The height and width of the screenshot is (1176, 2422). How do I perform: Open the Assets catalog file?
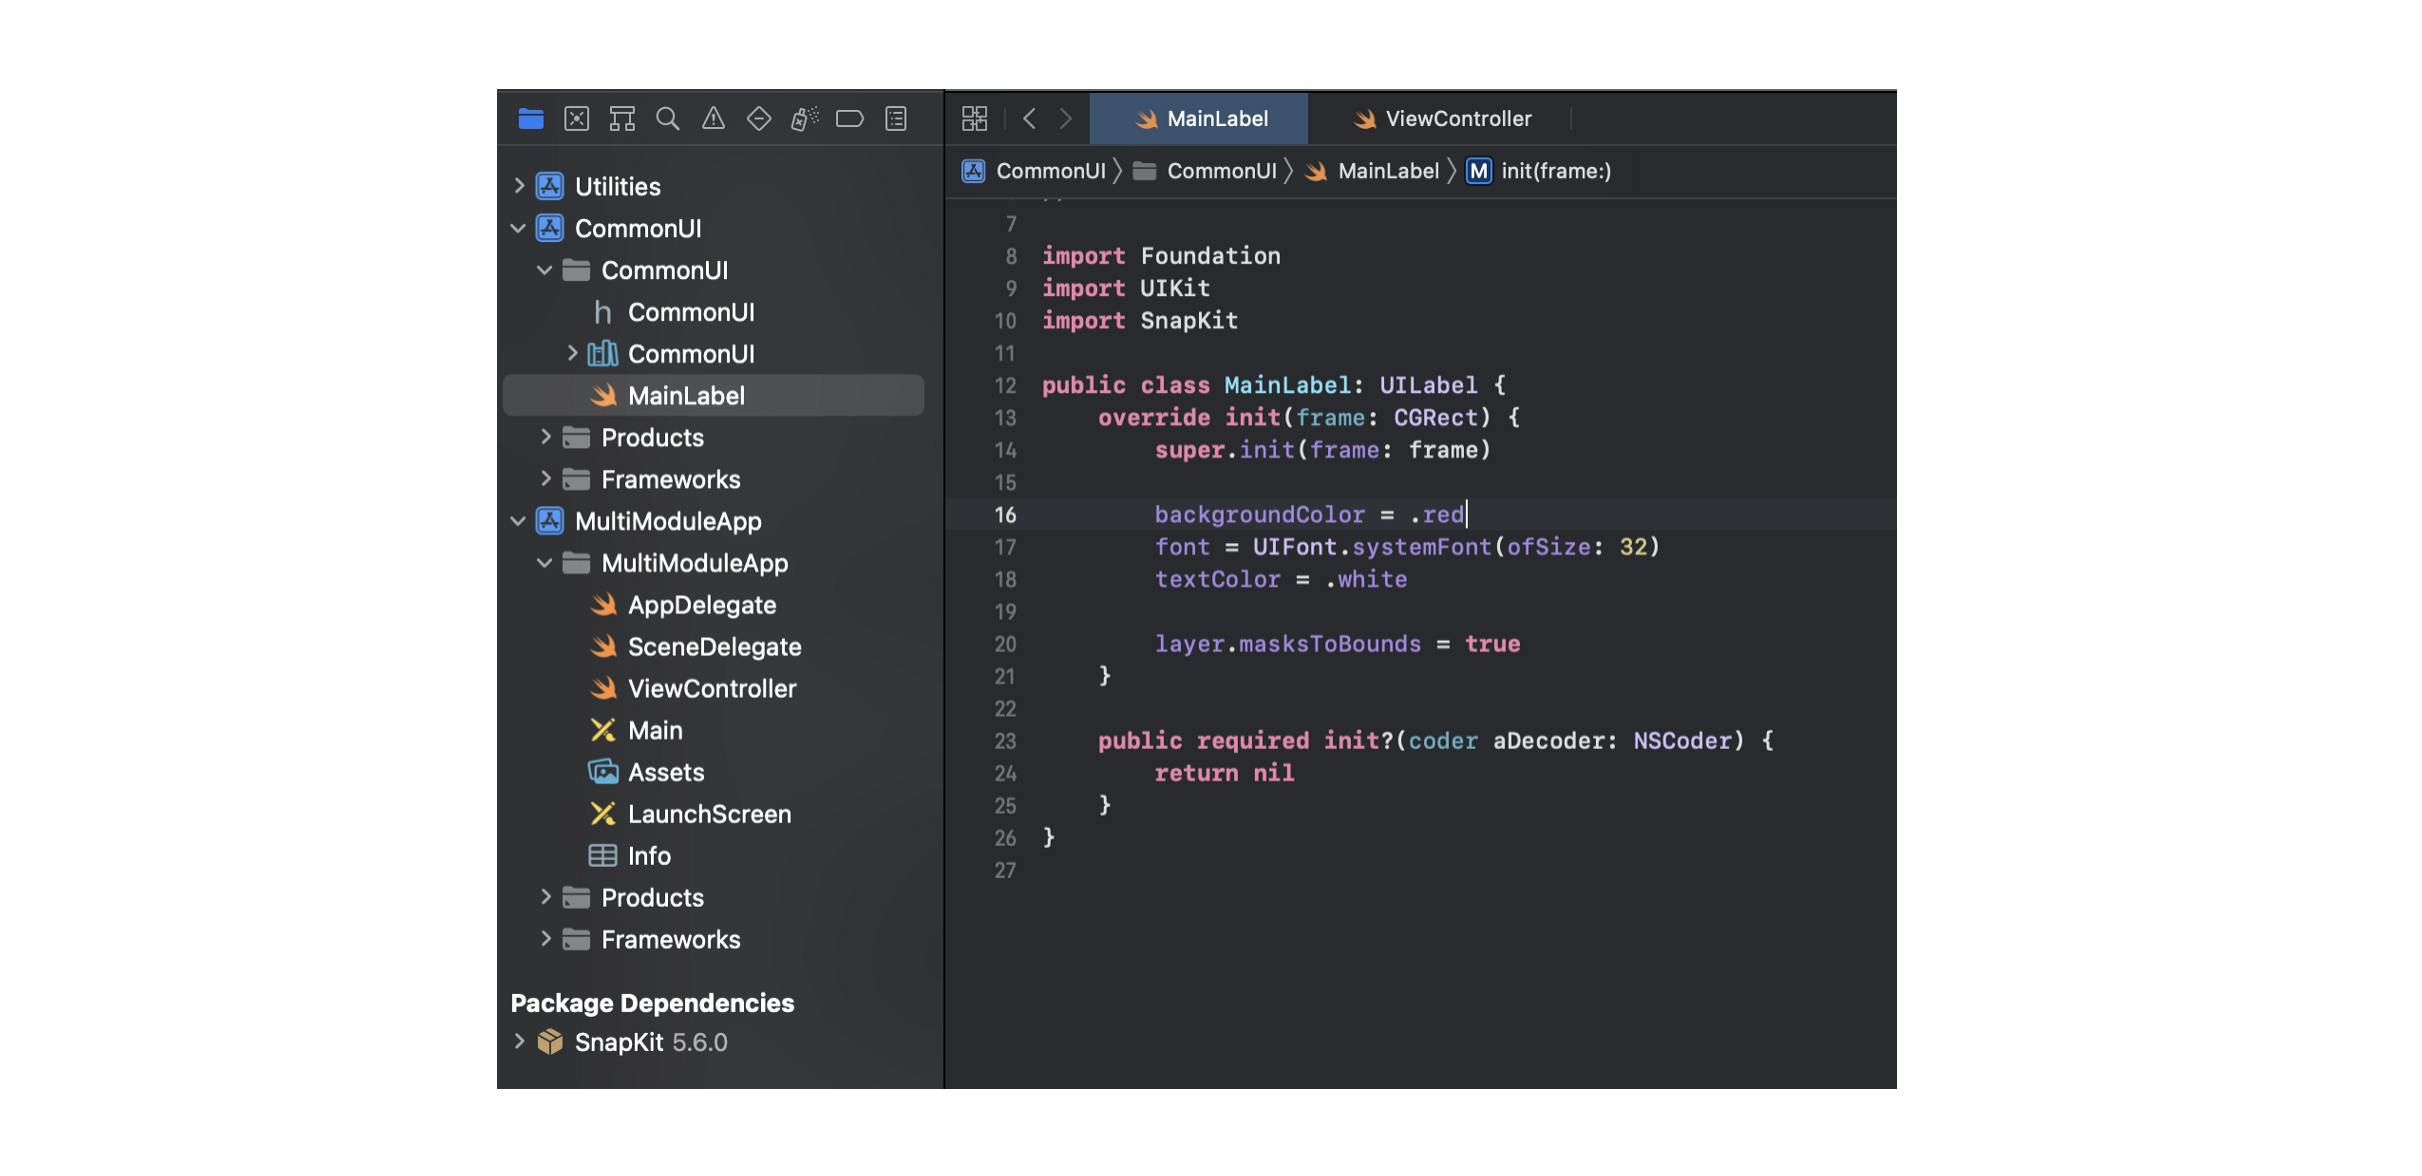click(664, 772)
